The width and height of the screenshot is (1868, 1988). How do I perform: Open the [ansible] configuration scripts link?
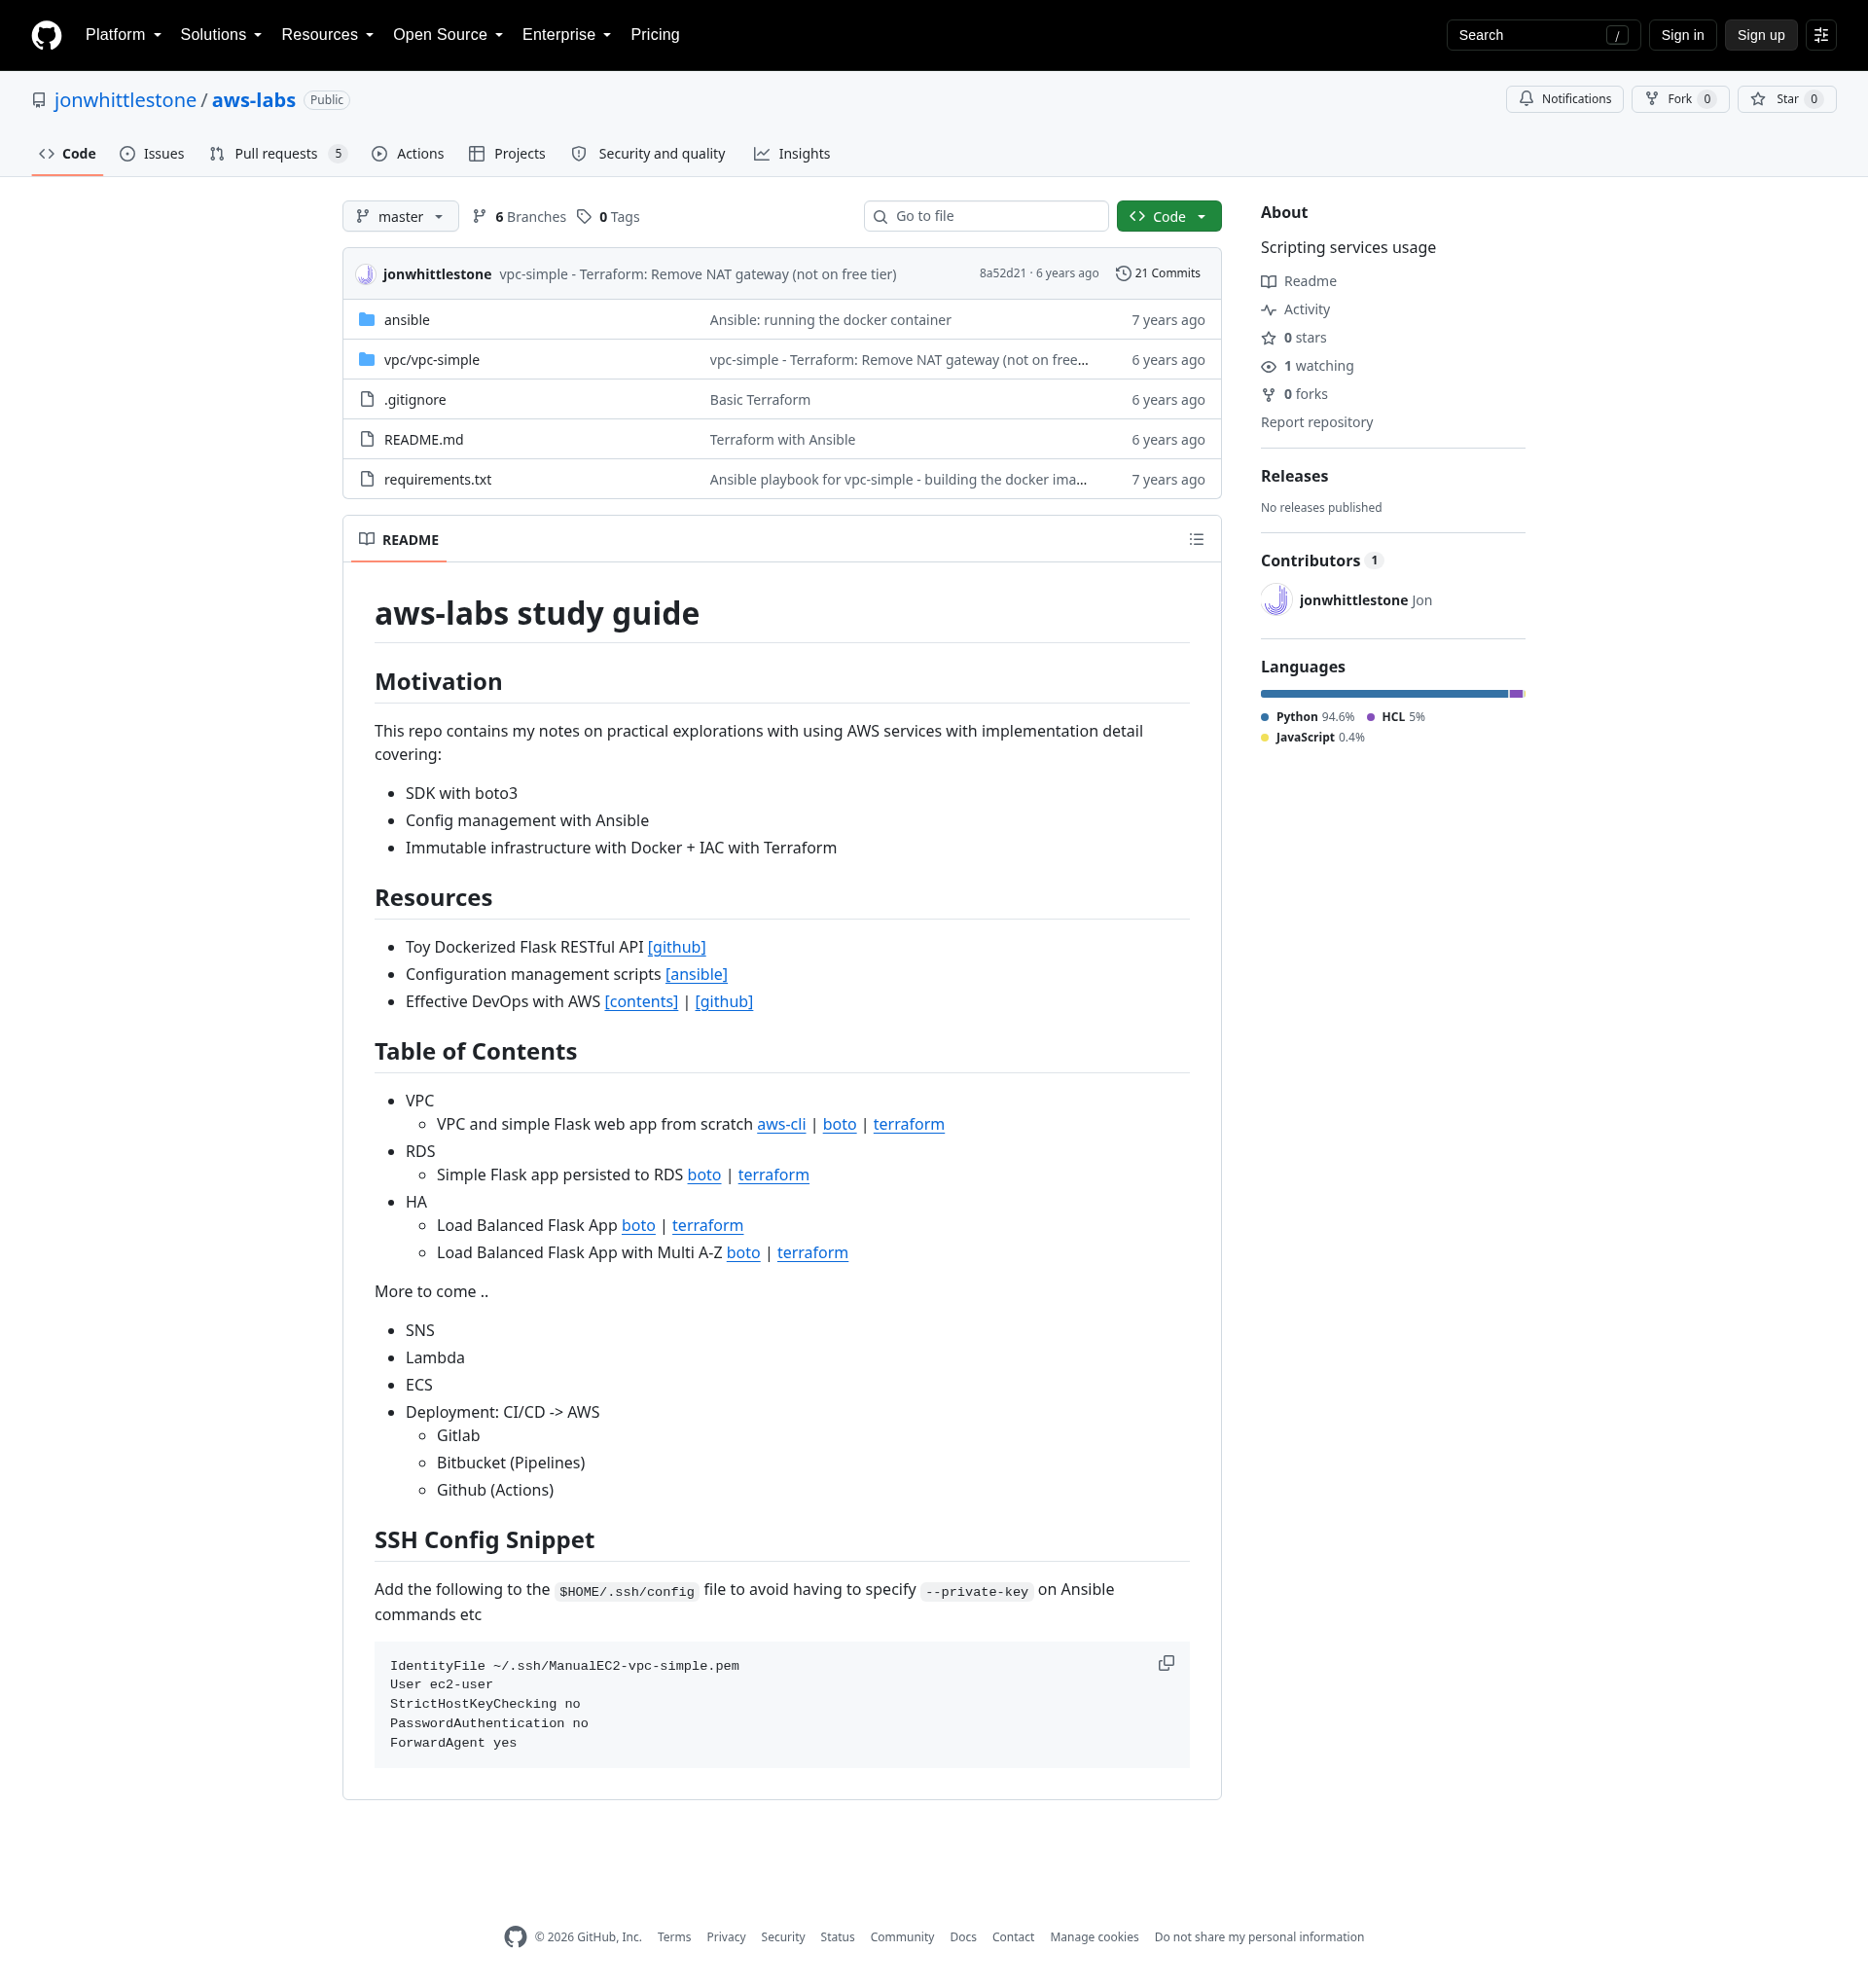pos(696,974)
